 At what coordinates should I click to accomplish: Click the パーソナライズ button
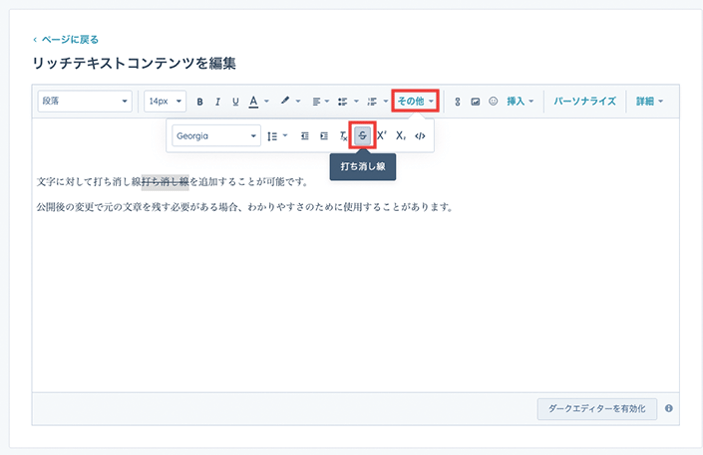(585, 101)
